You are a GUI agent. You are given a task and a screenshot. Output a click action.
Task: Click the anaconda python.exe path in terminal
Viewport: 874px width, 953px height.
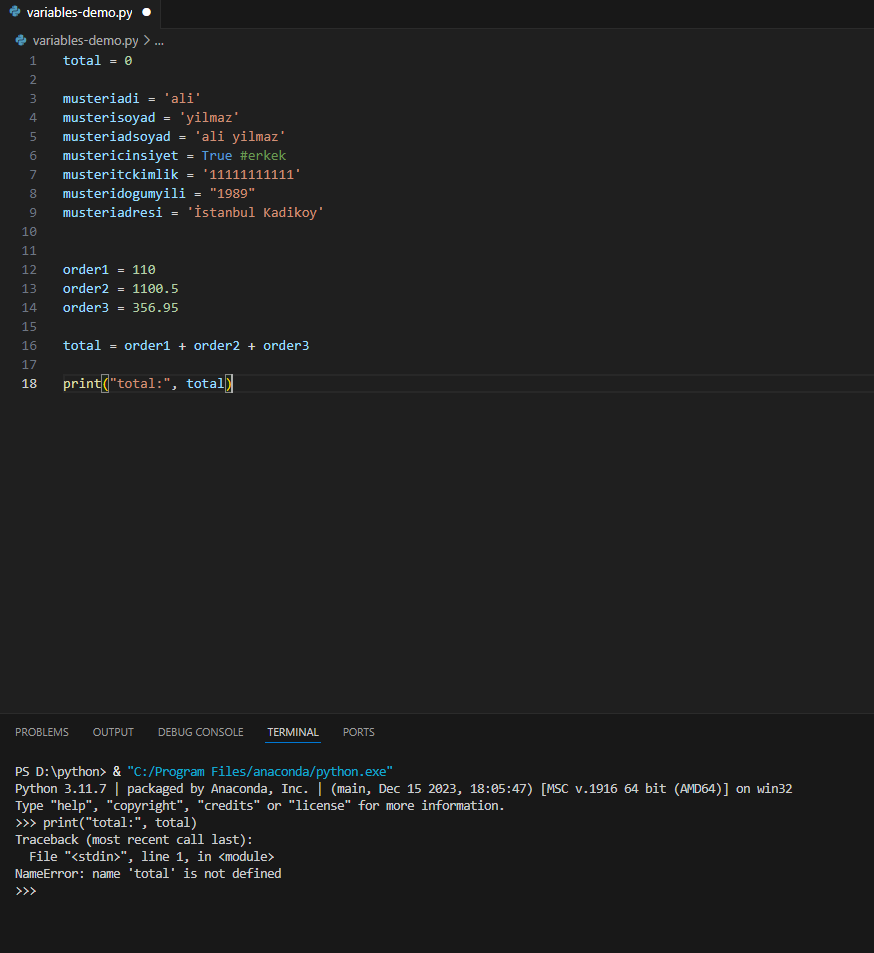(x=260, y=771)
